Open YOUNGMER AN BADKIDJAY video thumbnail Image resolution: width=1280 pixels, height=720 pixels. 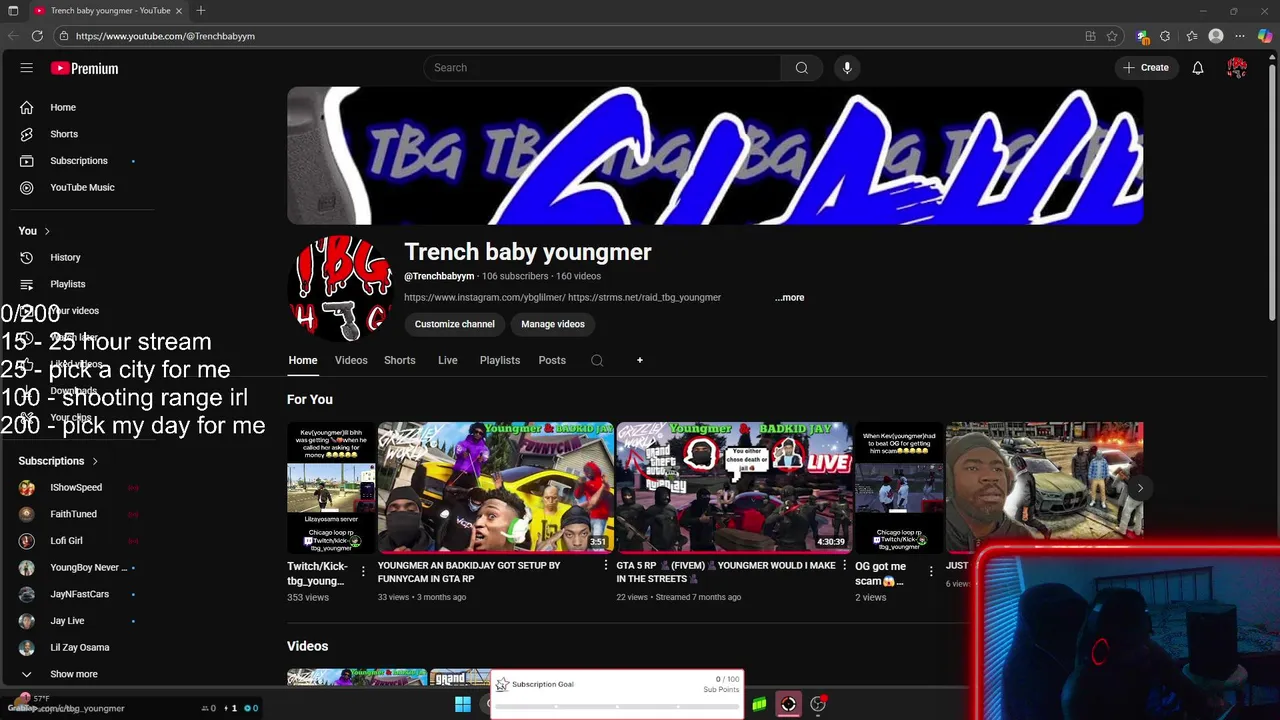pos(495,487)
